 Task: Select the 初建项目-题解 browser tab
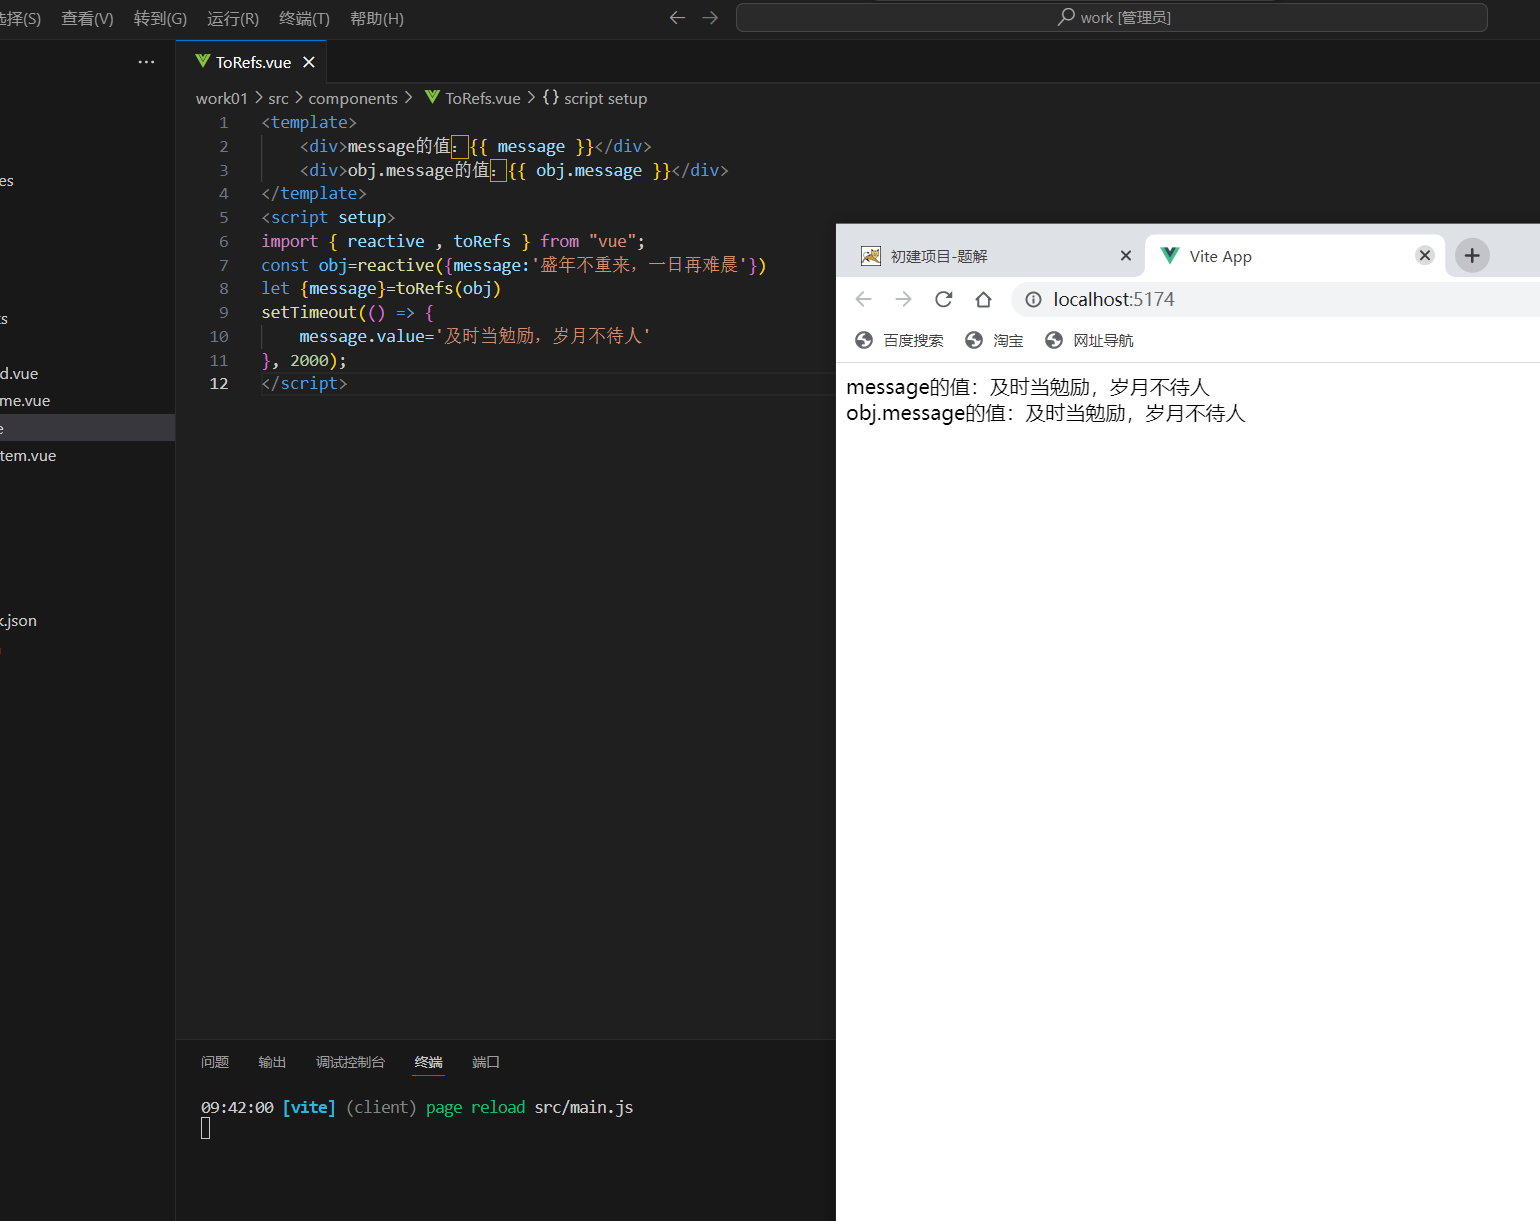tap(990, 256)
